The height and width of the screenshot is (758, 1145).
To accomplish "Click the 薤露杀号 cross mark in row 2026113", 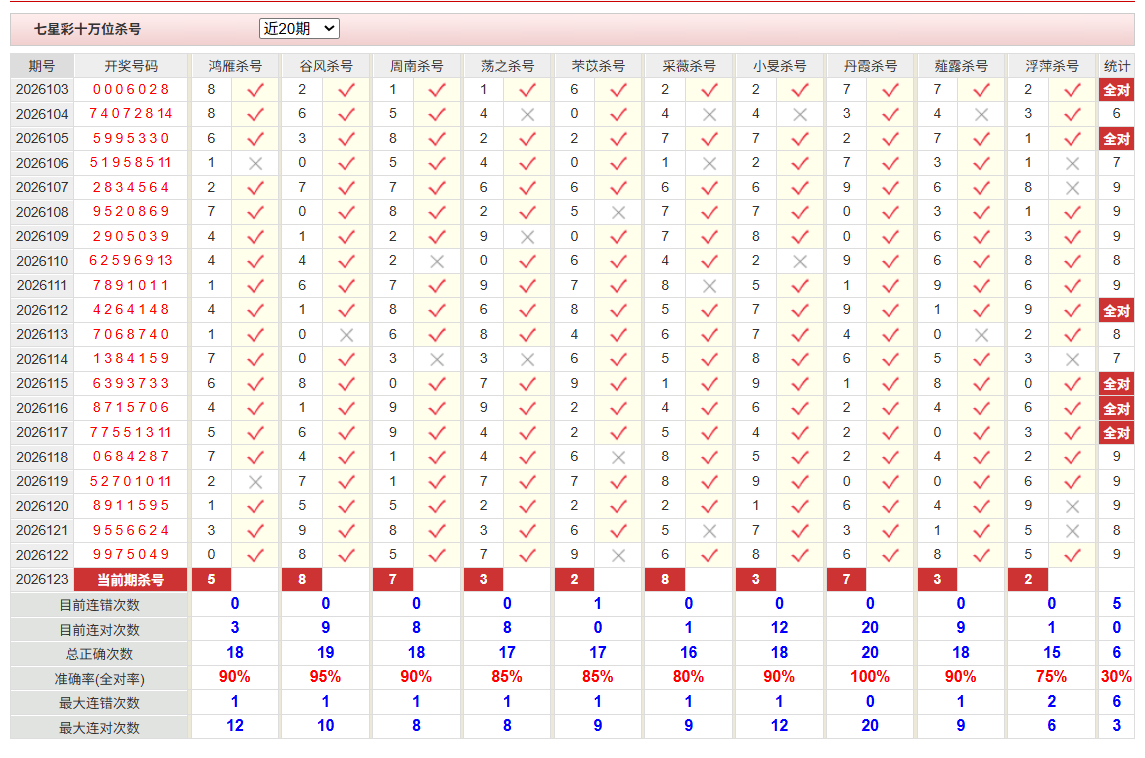I will pyautogui.click(x=981, y=335).
